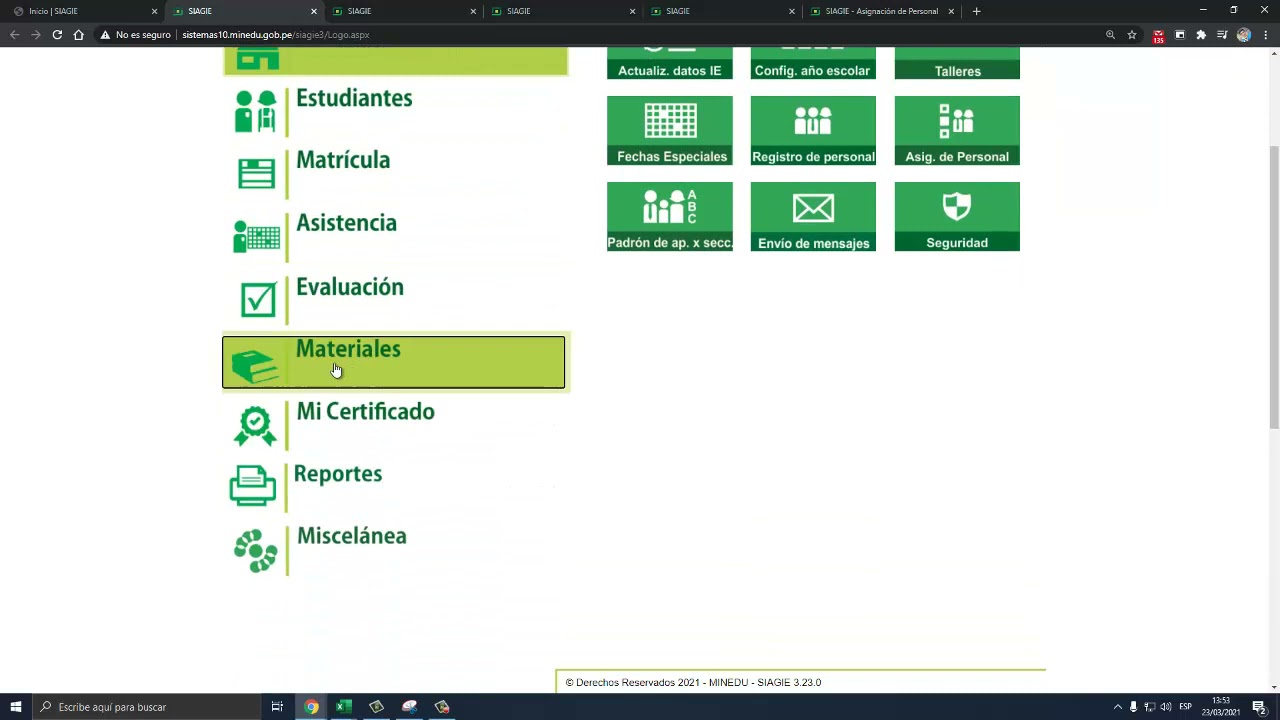1280x720 pixels.
Task: Click the Mi Certificado ribbon icon
Action: [x=255, y=425]
